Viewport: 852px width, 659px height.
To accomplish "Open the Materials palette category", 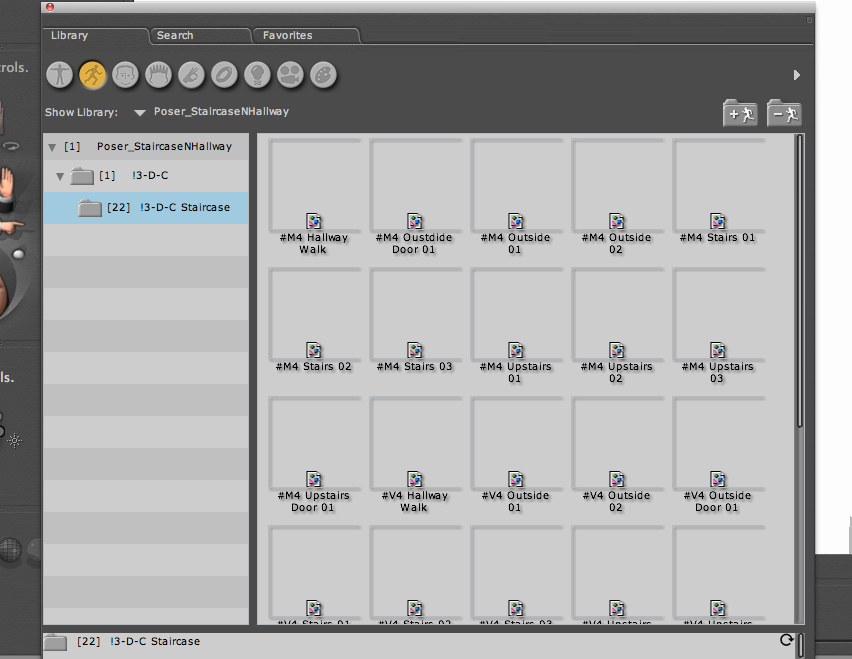I will (323, 74).
